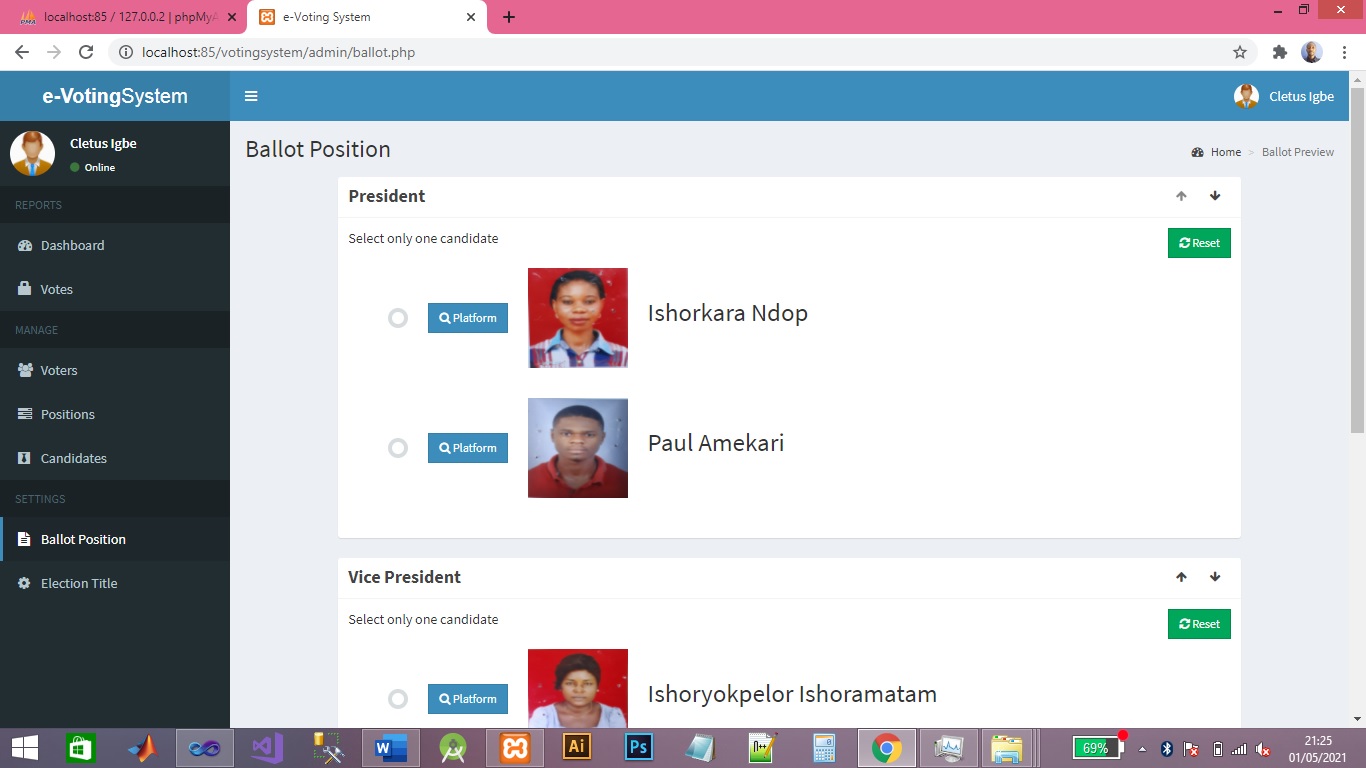Select the Votes padlock icon in sidebar

point(25,289)
